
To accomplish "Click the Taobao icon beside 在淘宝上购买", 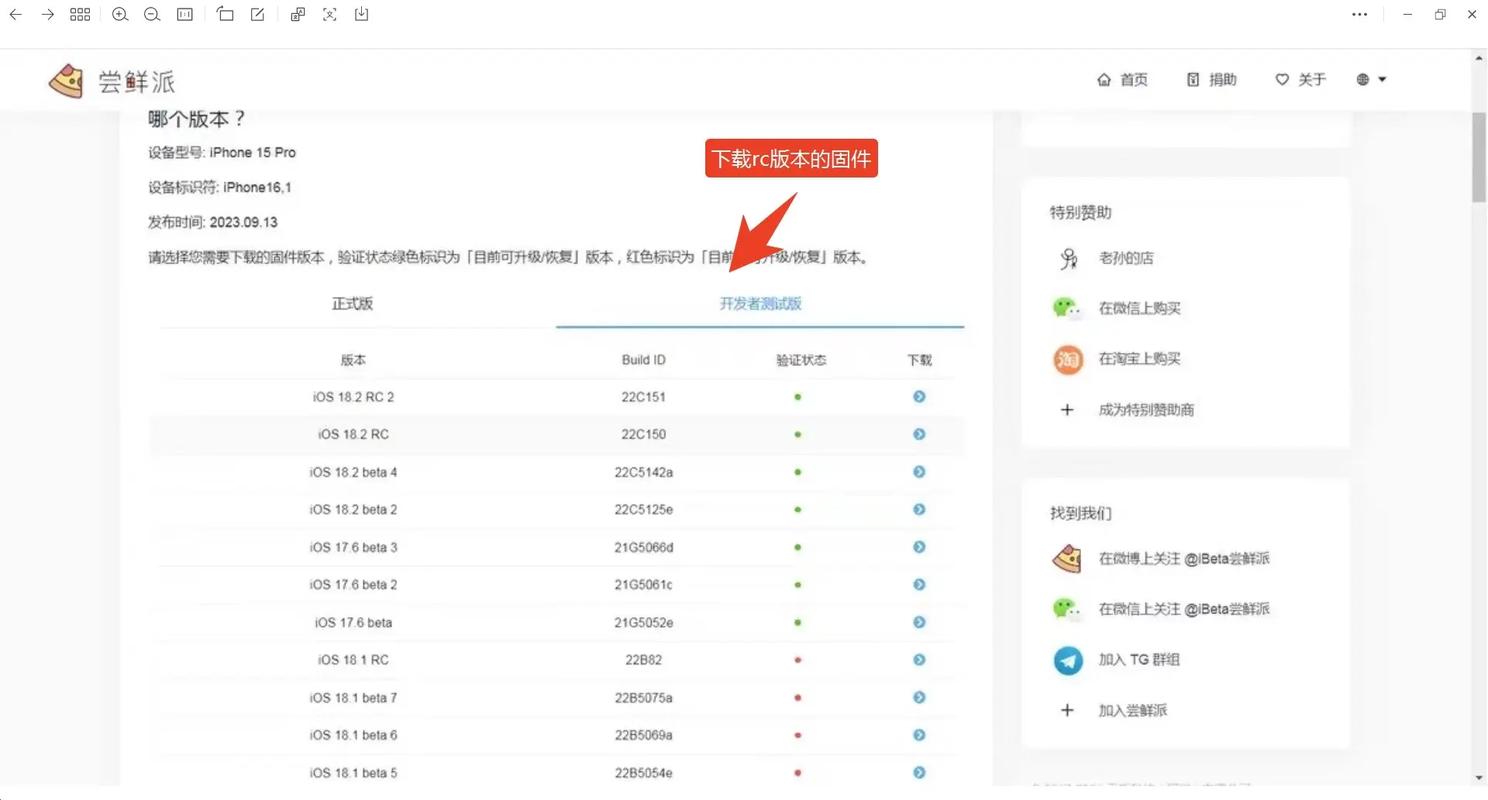I will [x=1067, y=358].
